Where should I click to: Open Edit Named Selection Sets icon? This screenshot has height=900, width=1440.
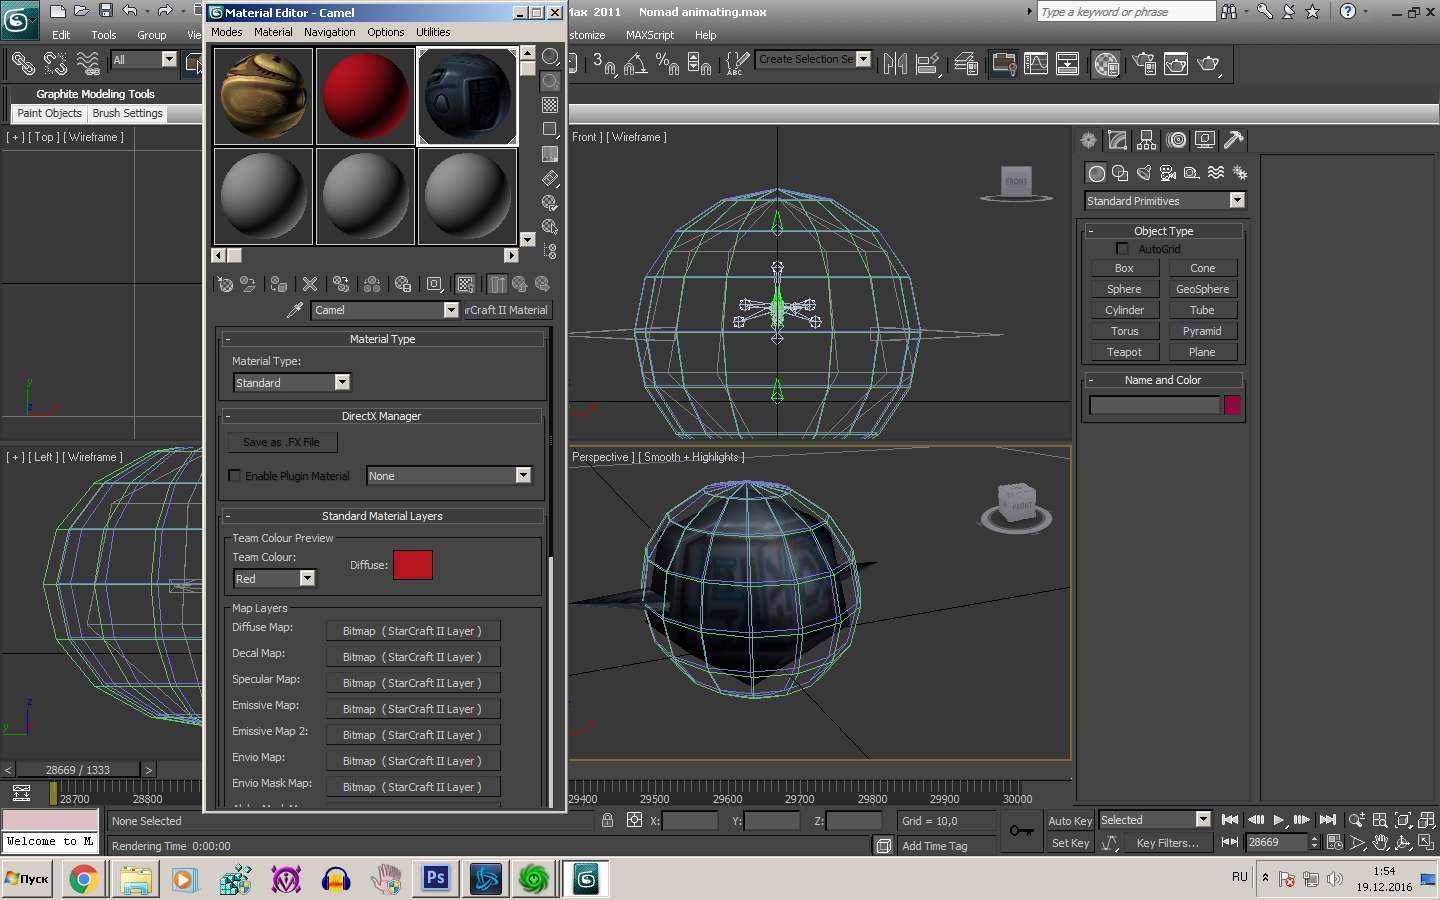click(736, 64)
